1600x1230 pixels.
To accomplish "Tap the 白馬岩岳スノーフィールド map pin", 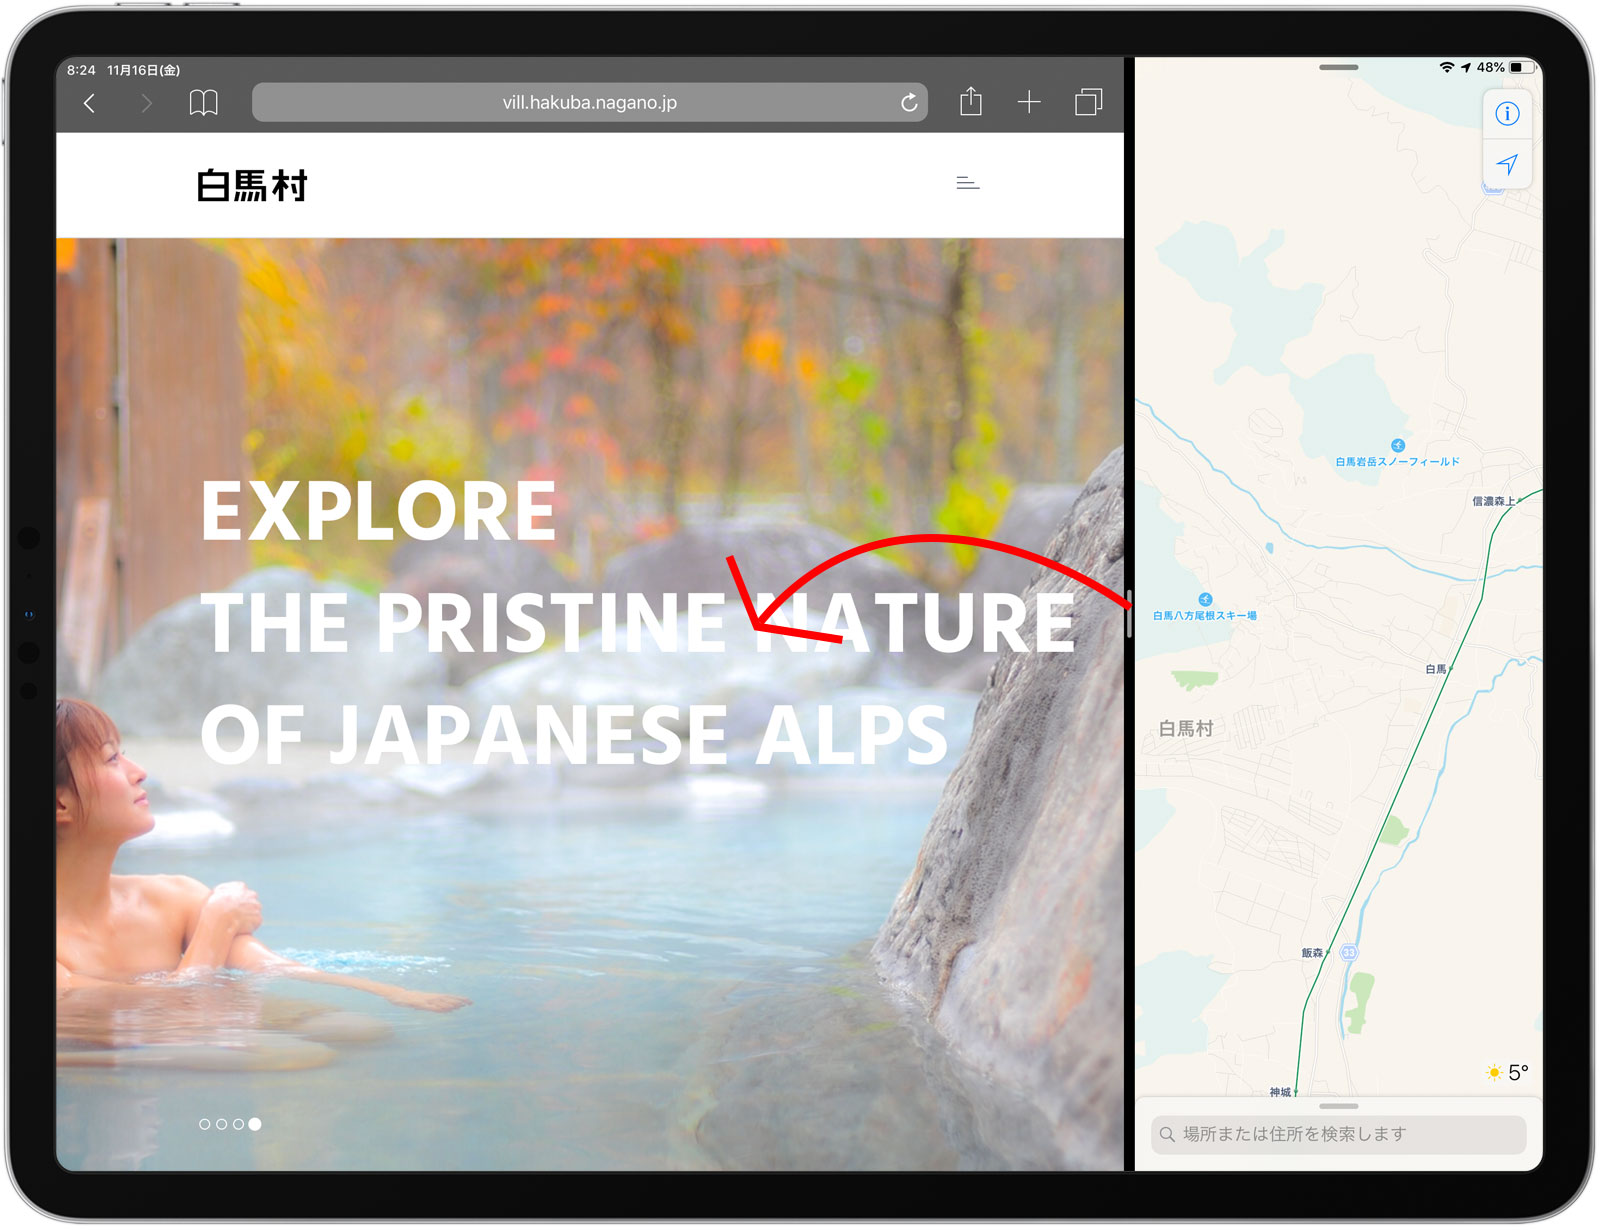I will pos(1398,446).
